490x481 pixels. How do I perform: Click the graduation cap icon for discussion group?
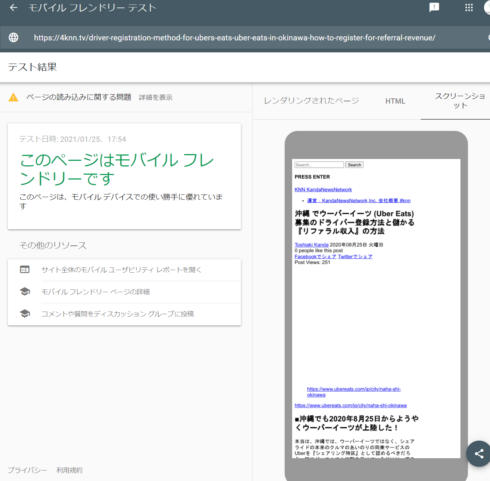(25, 313)
